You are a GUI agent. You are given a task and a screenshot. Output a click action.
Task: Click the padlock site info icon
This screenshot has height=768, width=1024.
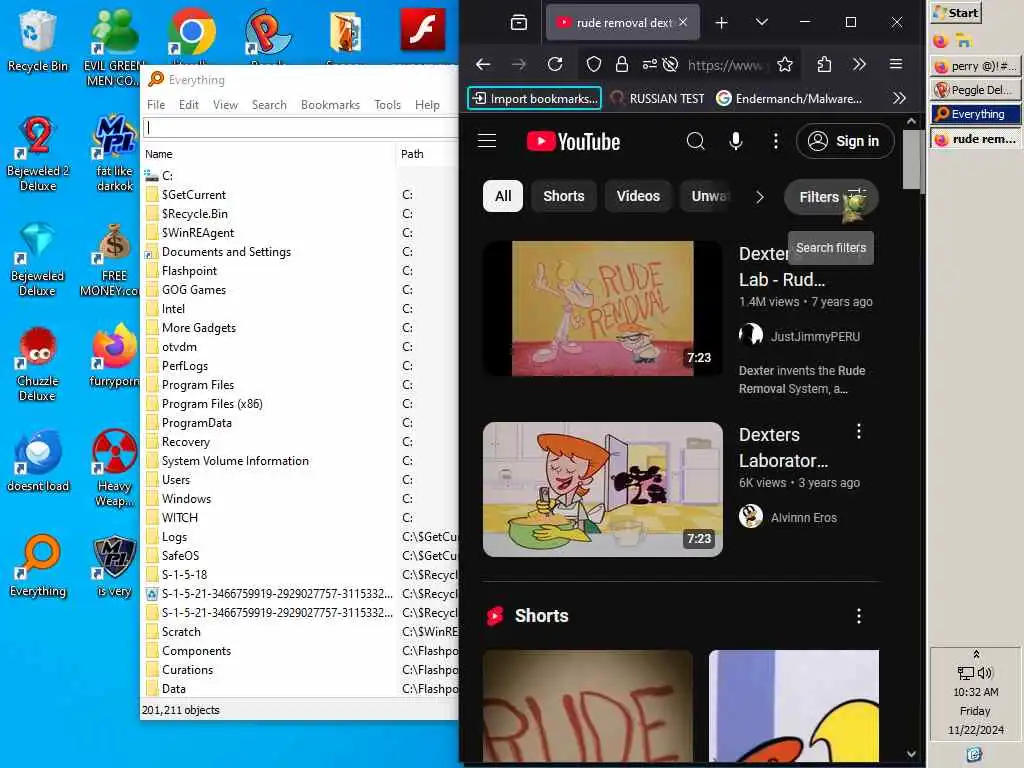[622, 64]
